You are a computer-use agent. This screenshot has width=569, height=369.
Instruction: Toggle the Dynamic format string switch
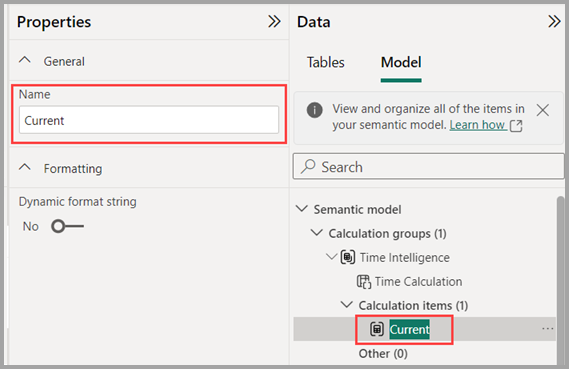[x=67, y=226]
